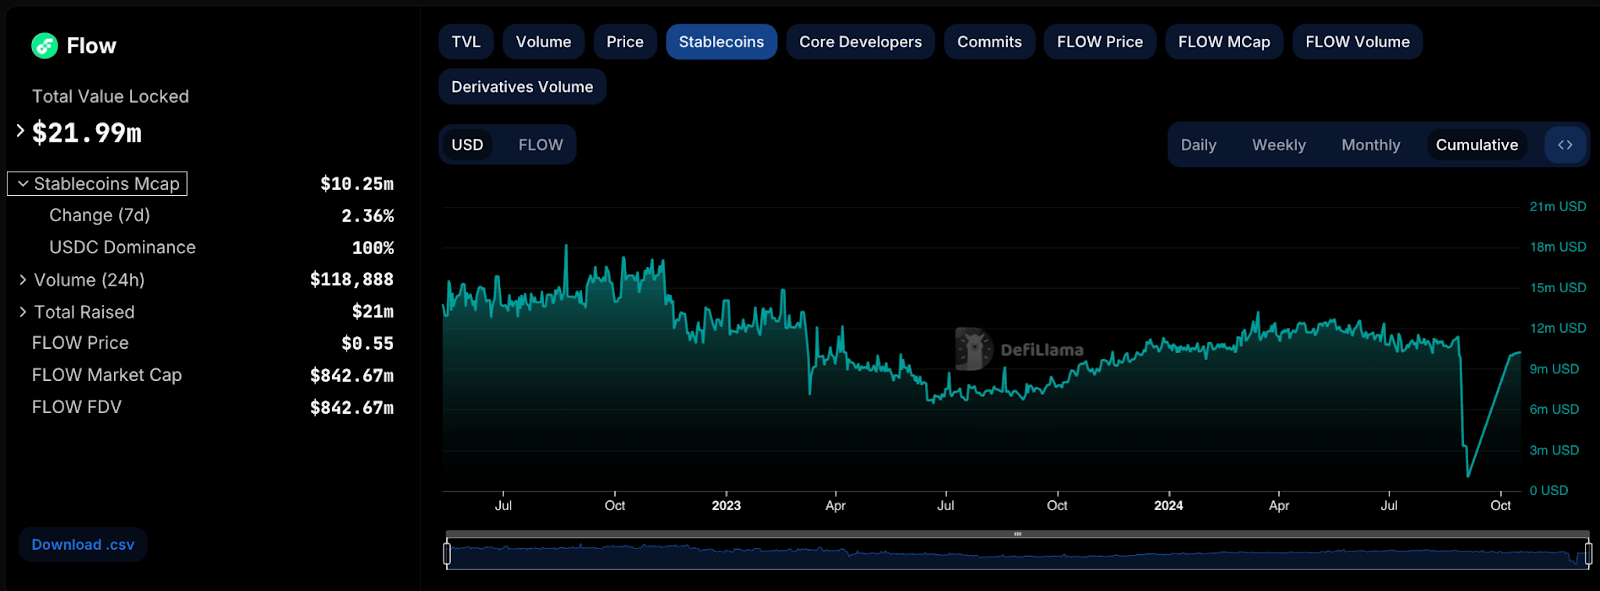Toggle the FLOW Volume chart series
The image size is (1600, 591).
pyautogui.click(x=1357, y=42)
